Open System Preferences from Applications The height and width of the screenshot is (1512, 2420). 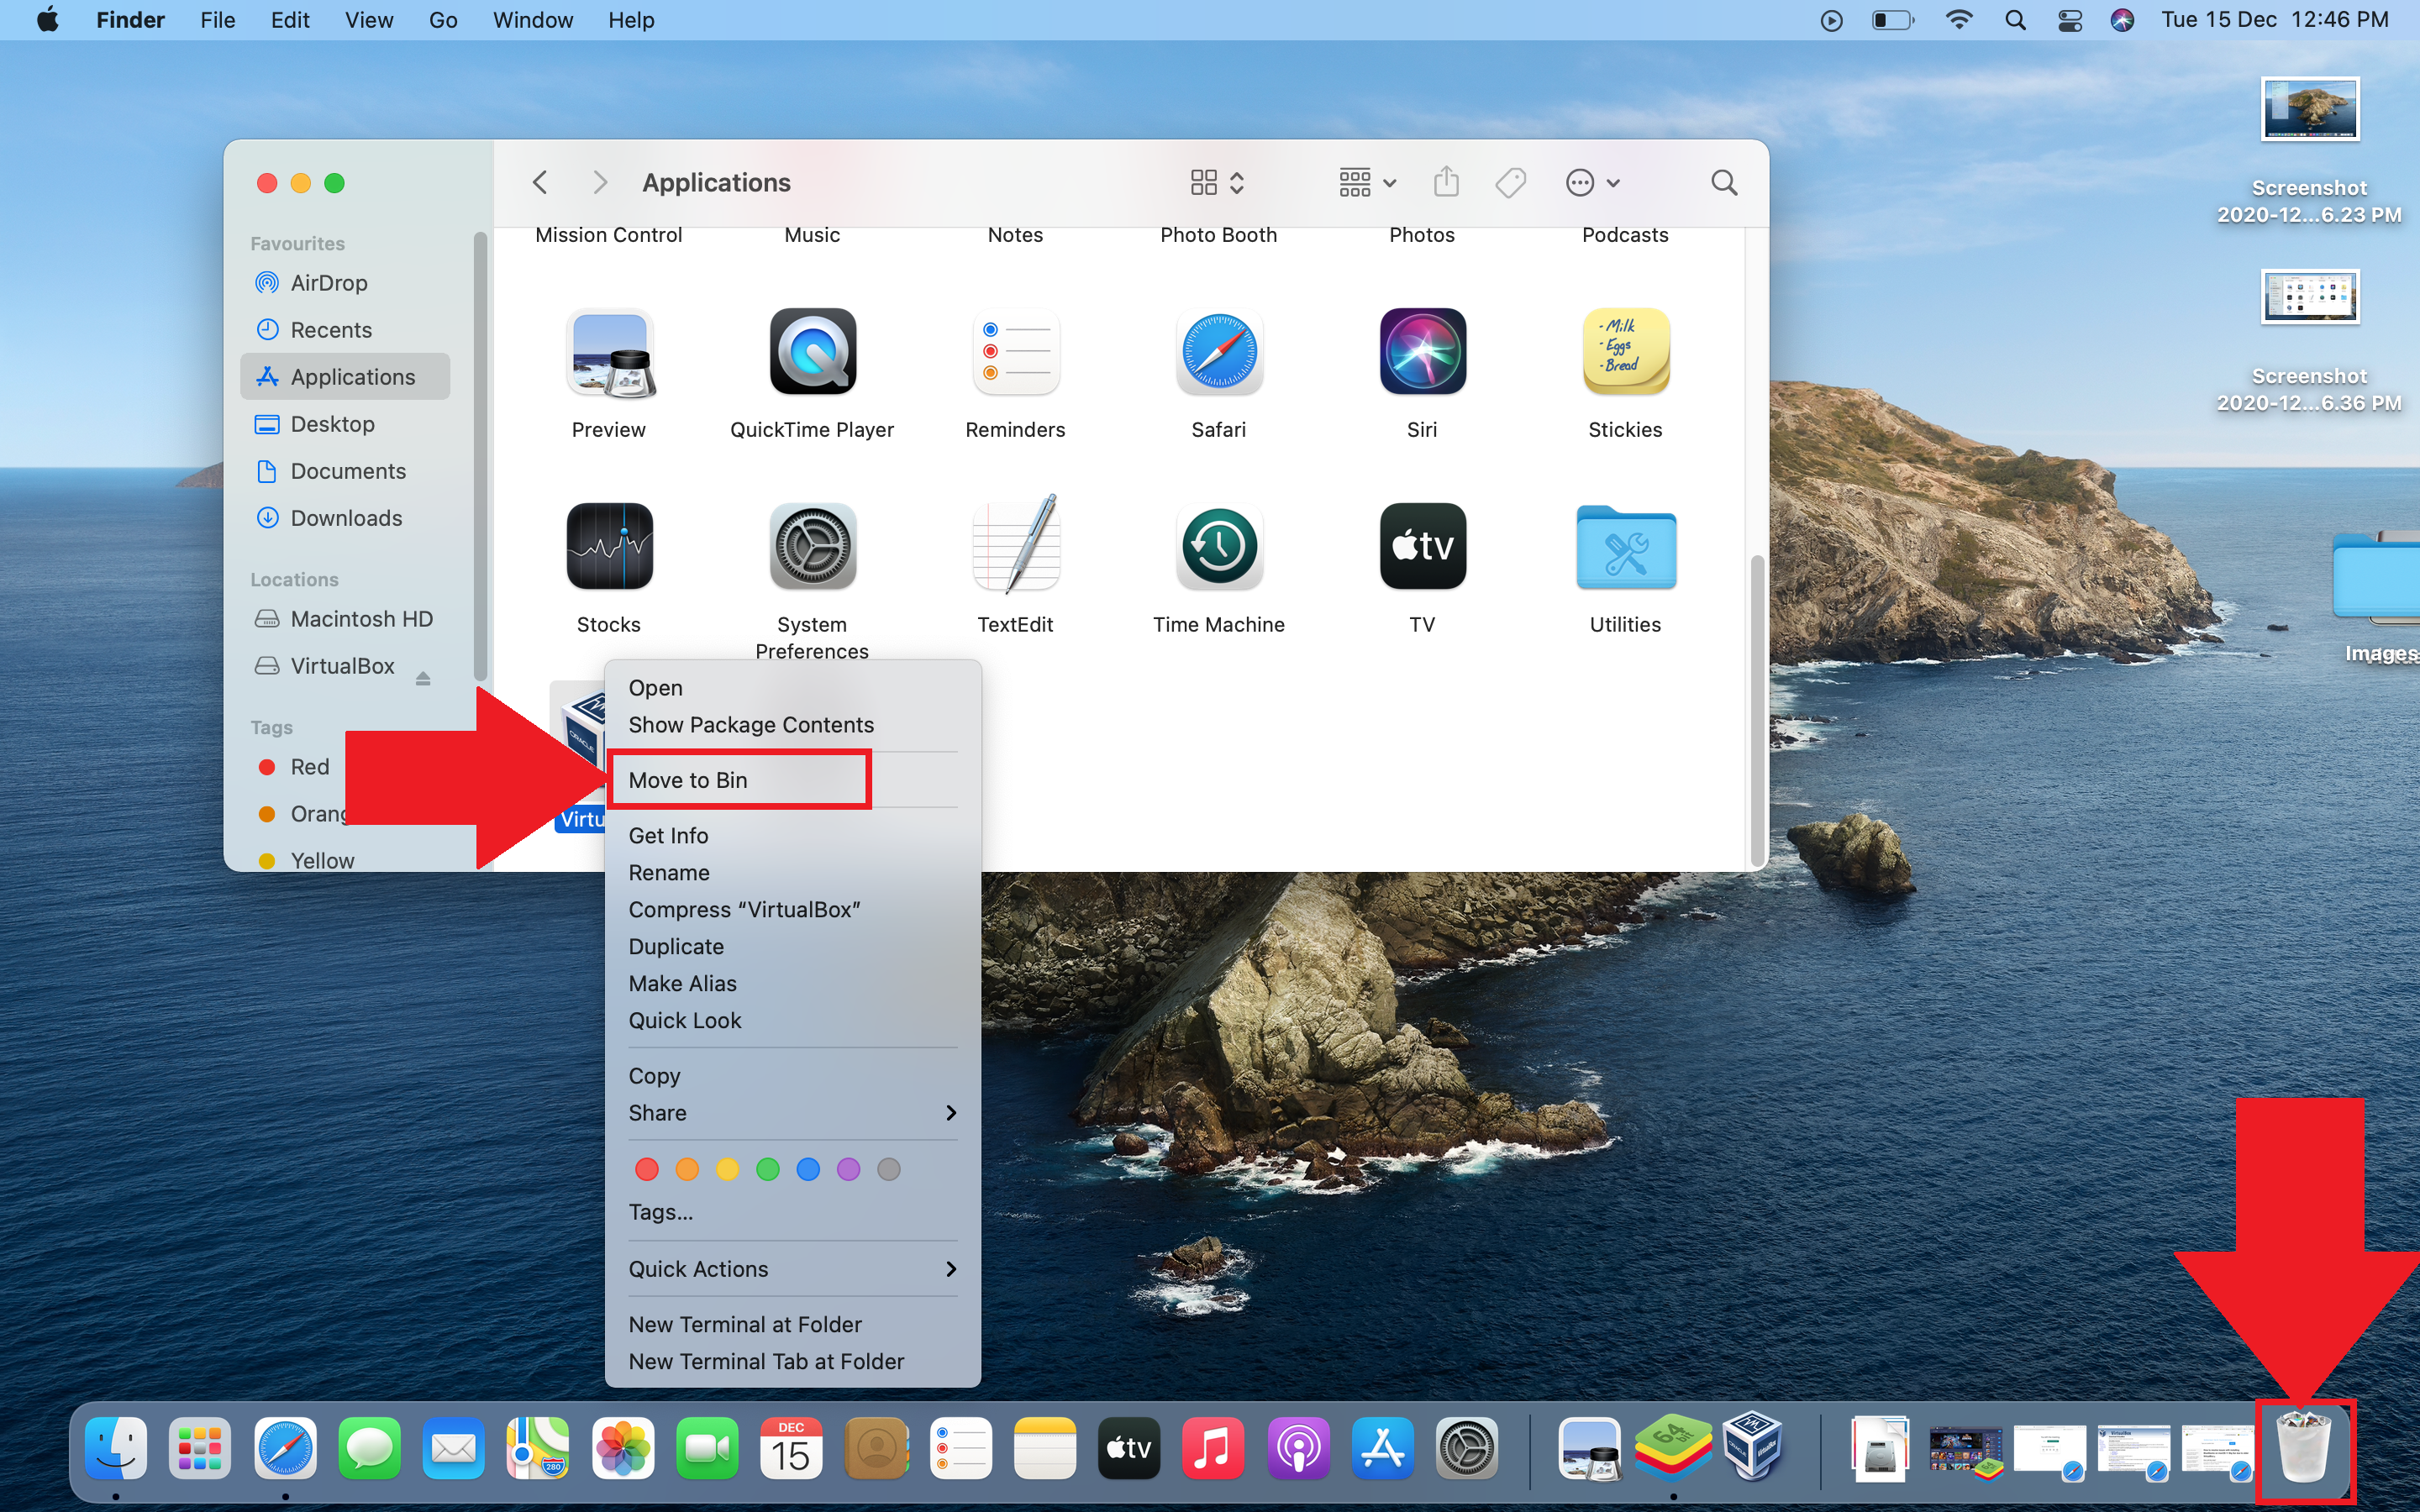[810, 549]
